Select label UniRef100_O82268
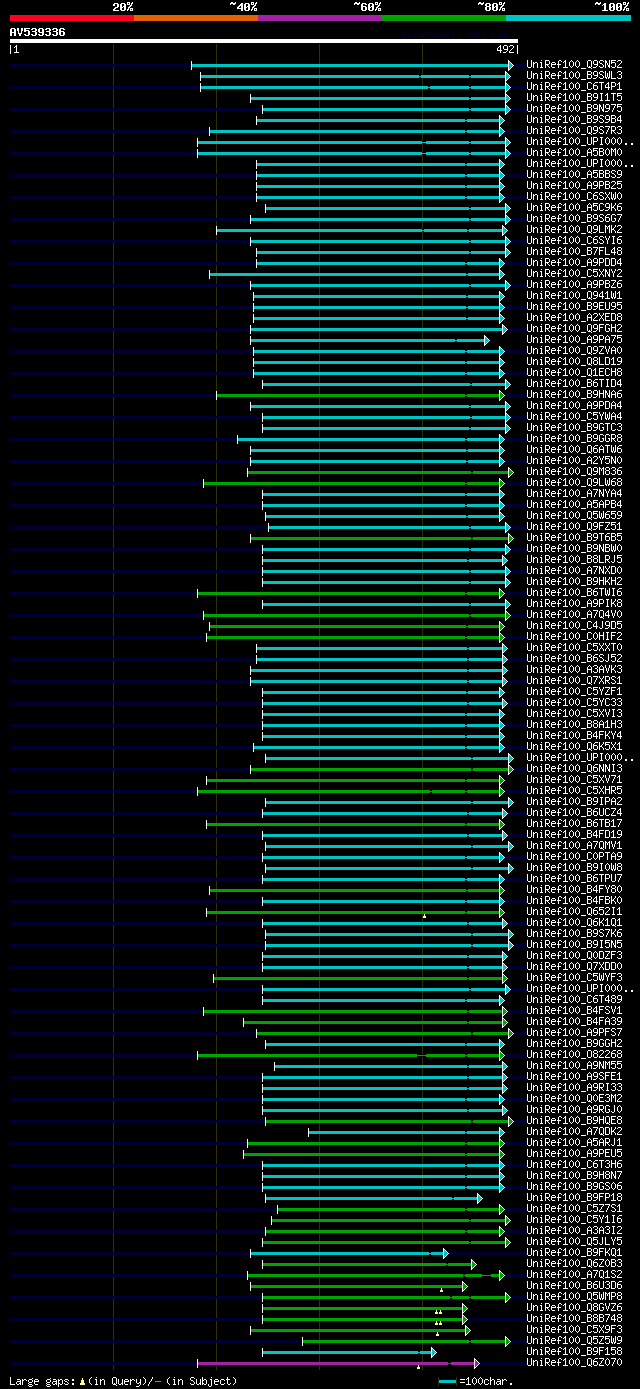 [574, 1054]
